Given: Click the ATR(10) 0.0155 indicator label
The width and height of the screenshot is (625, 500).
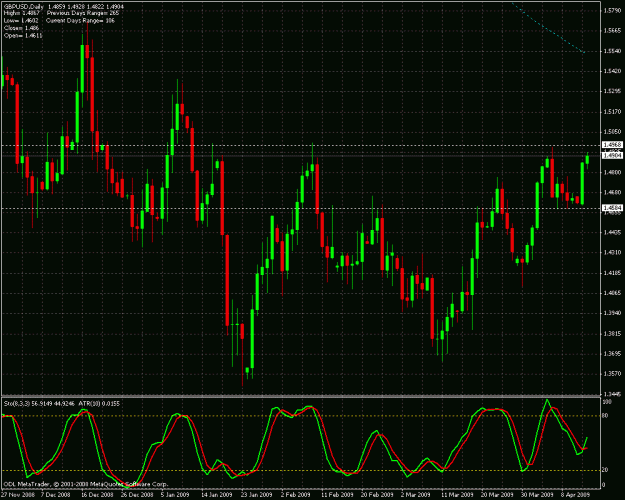Looking at the screenshot, I should (99, 404).
